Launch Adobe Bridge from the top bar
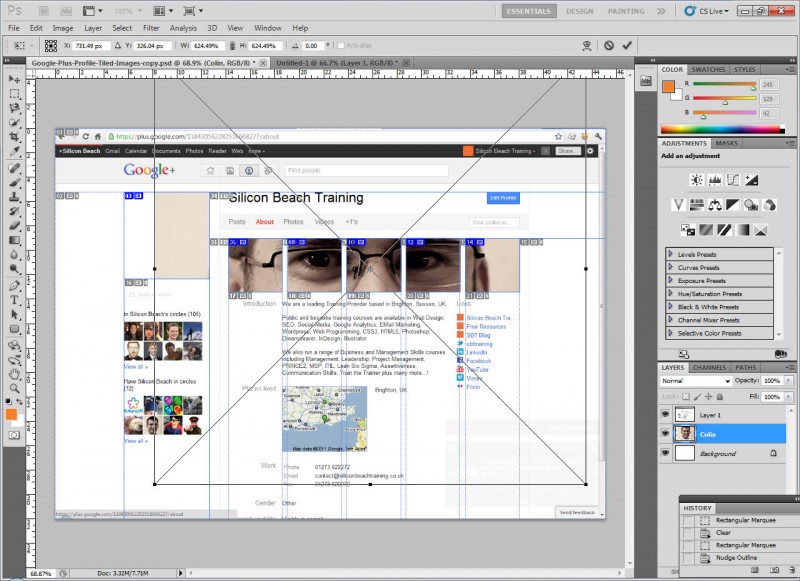Image resolution: width=800 pixels, height=581 pixels. click(x=44, y=11)
